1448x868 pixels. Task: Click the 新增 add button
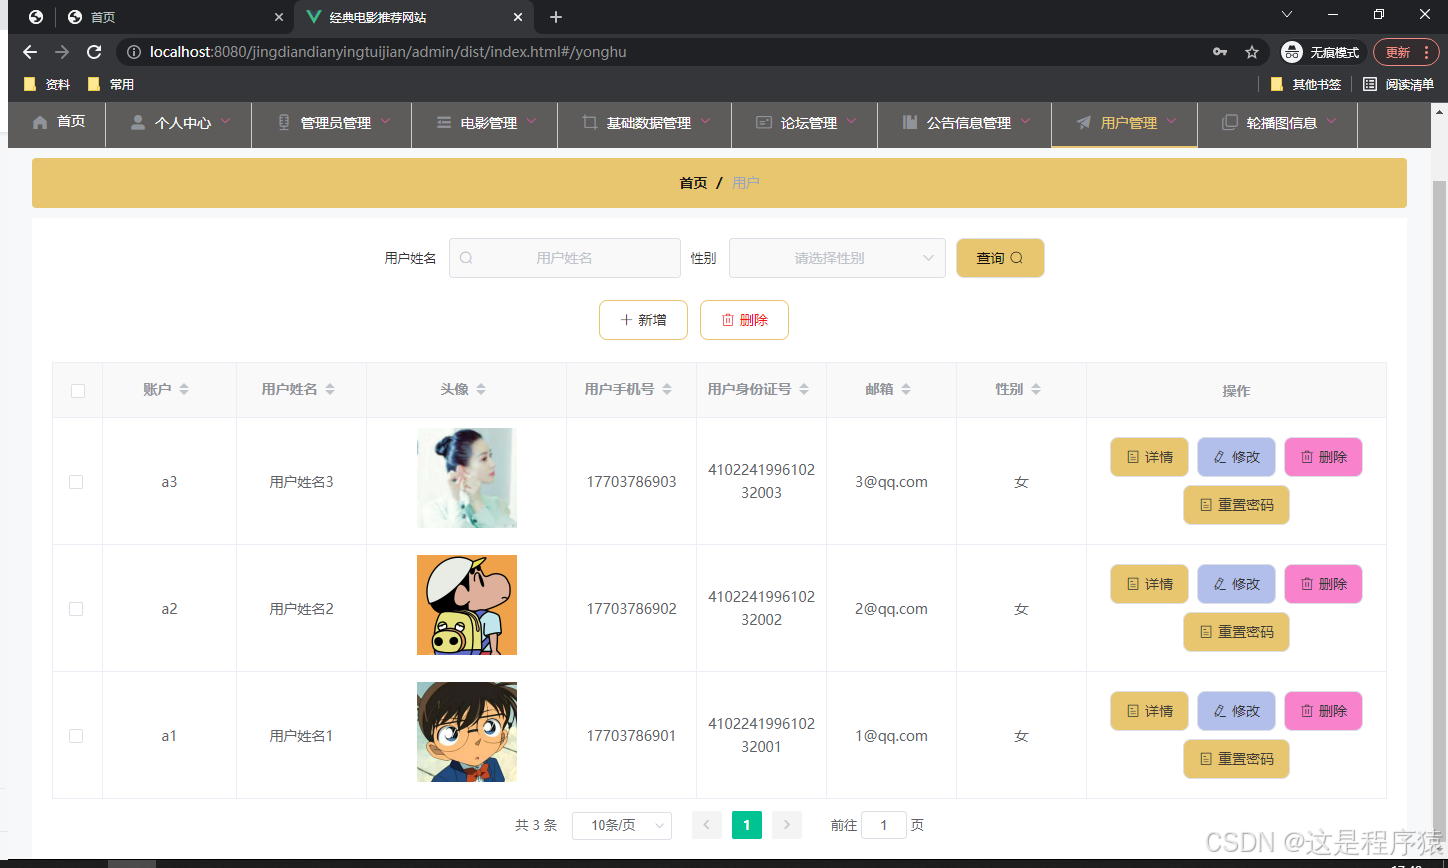point(643,320)
